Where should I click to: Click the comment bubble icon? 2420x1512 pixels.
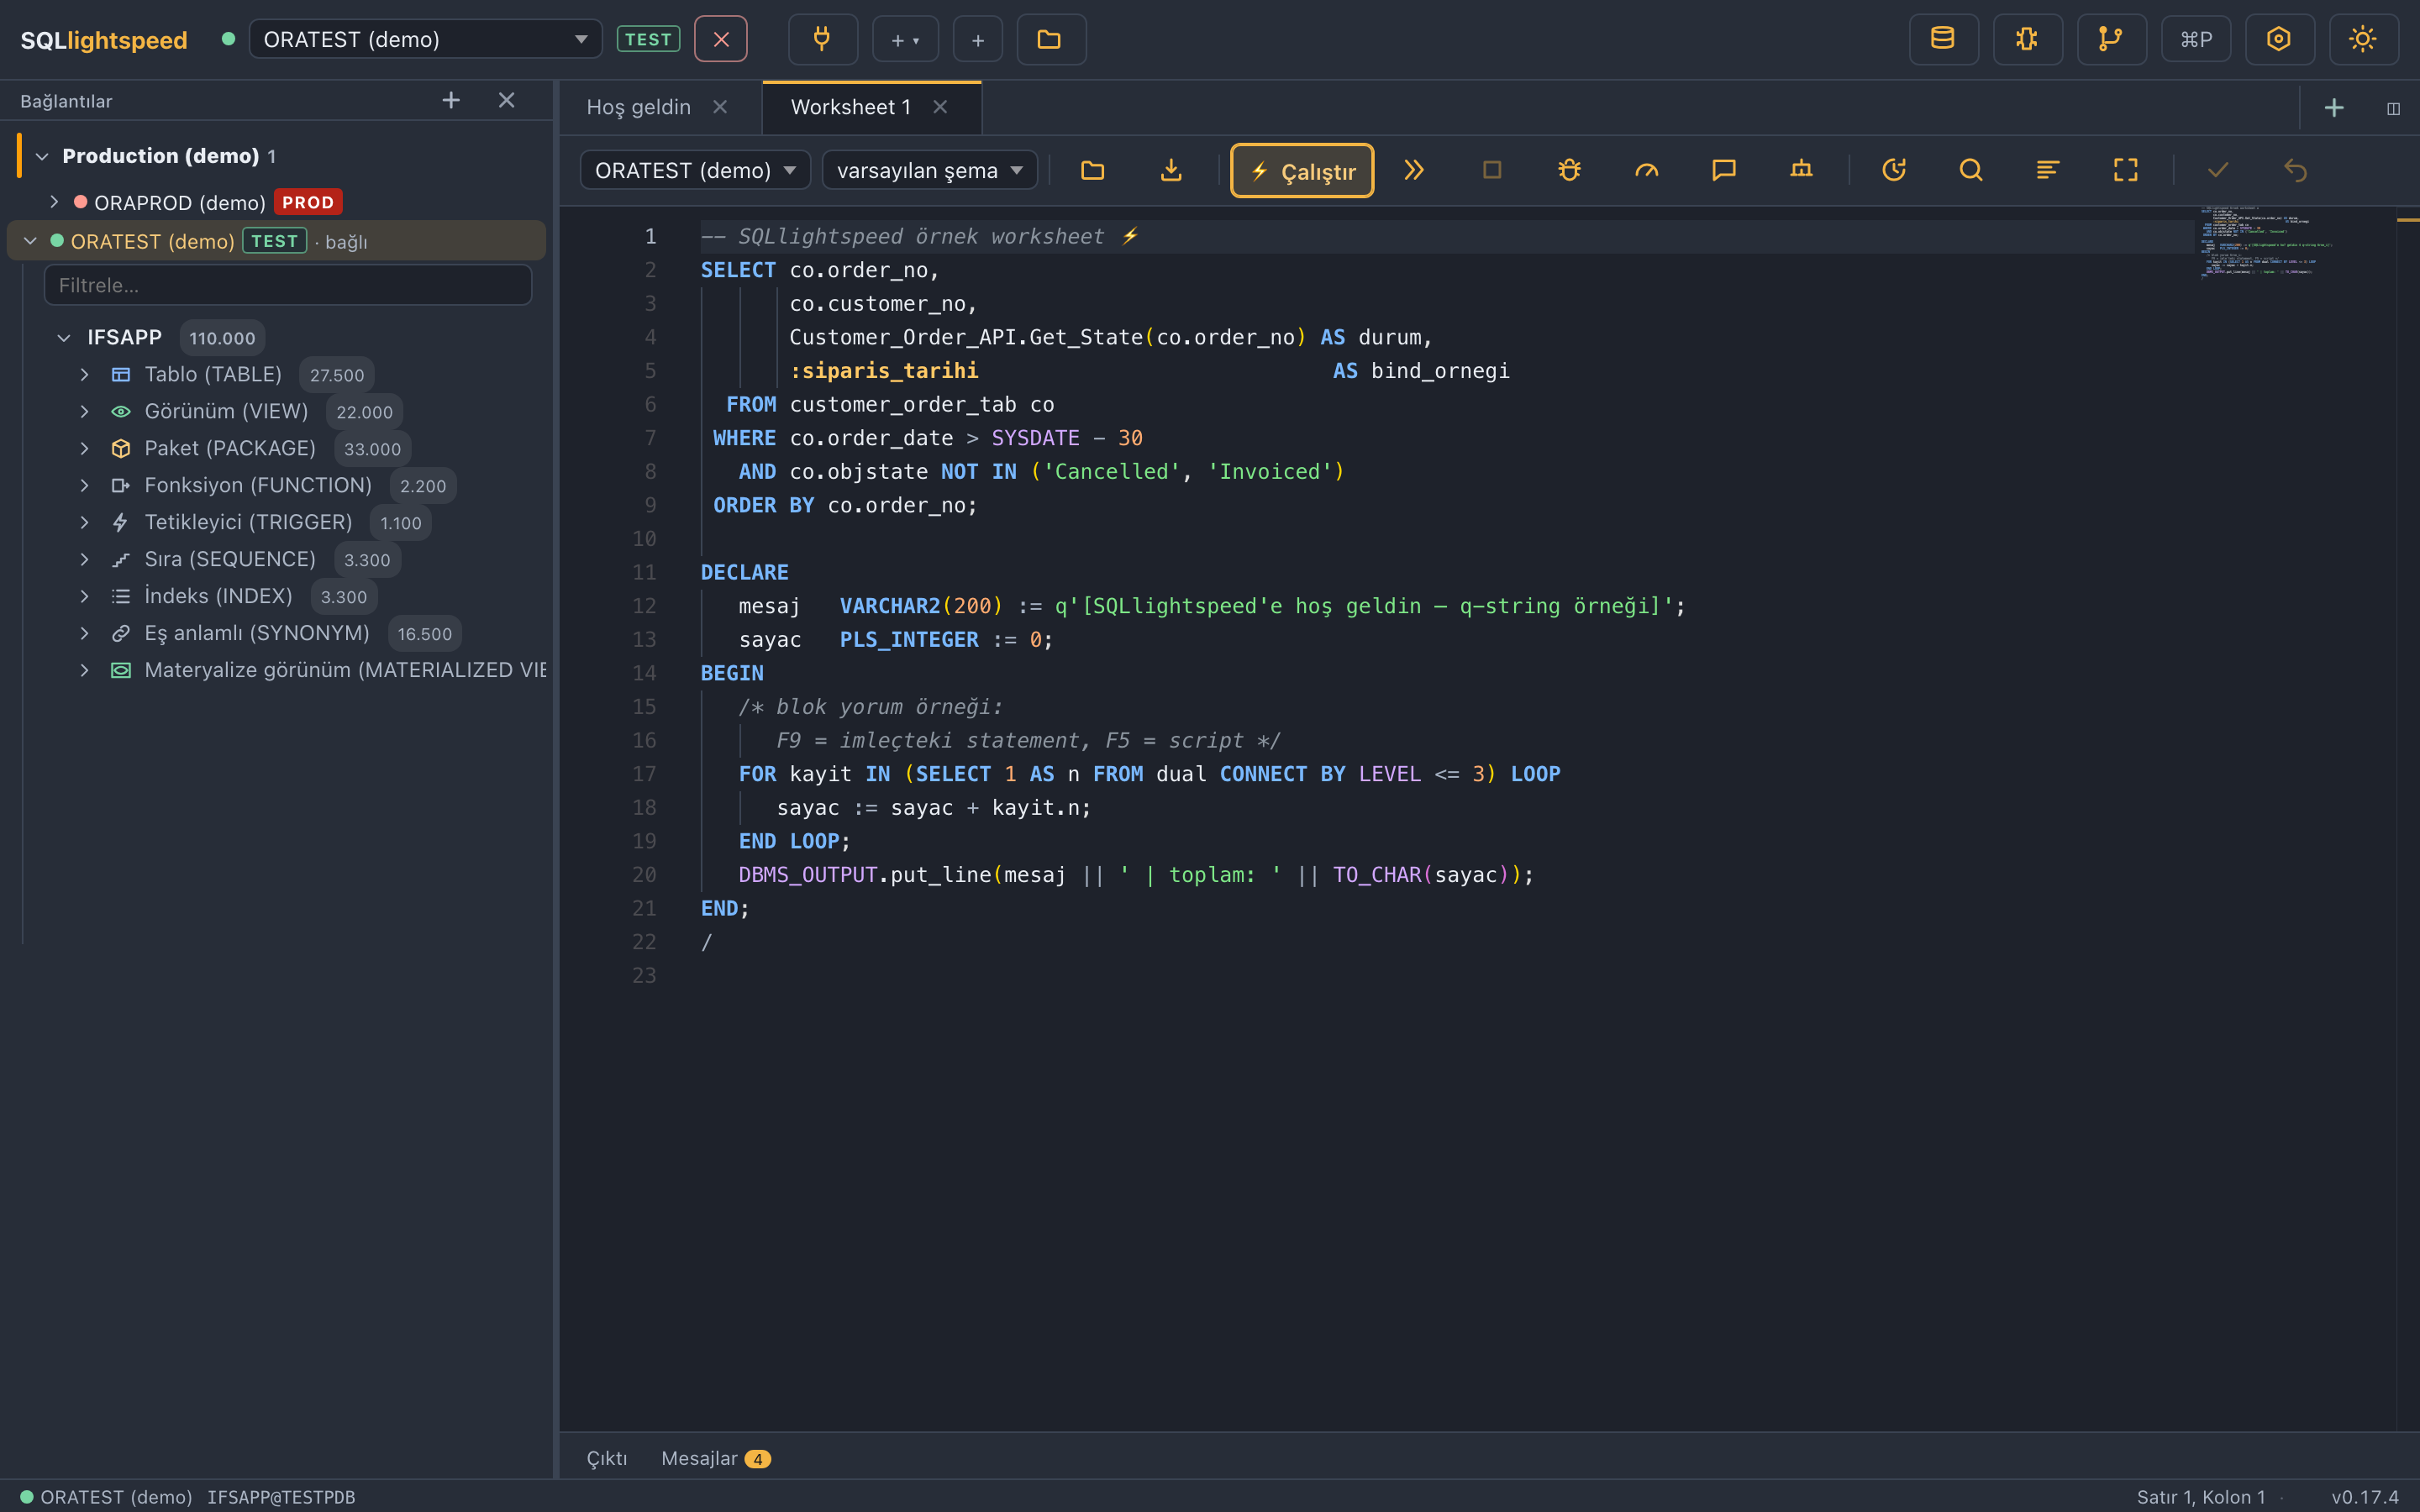(1724, 170)
